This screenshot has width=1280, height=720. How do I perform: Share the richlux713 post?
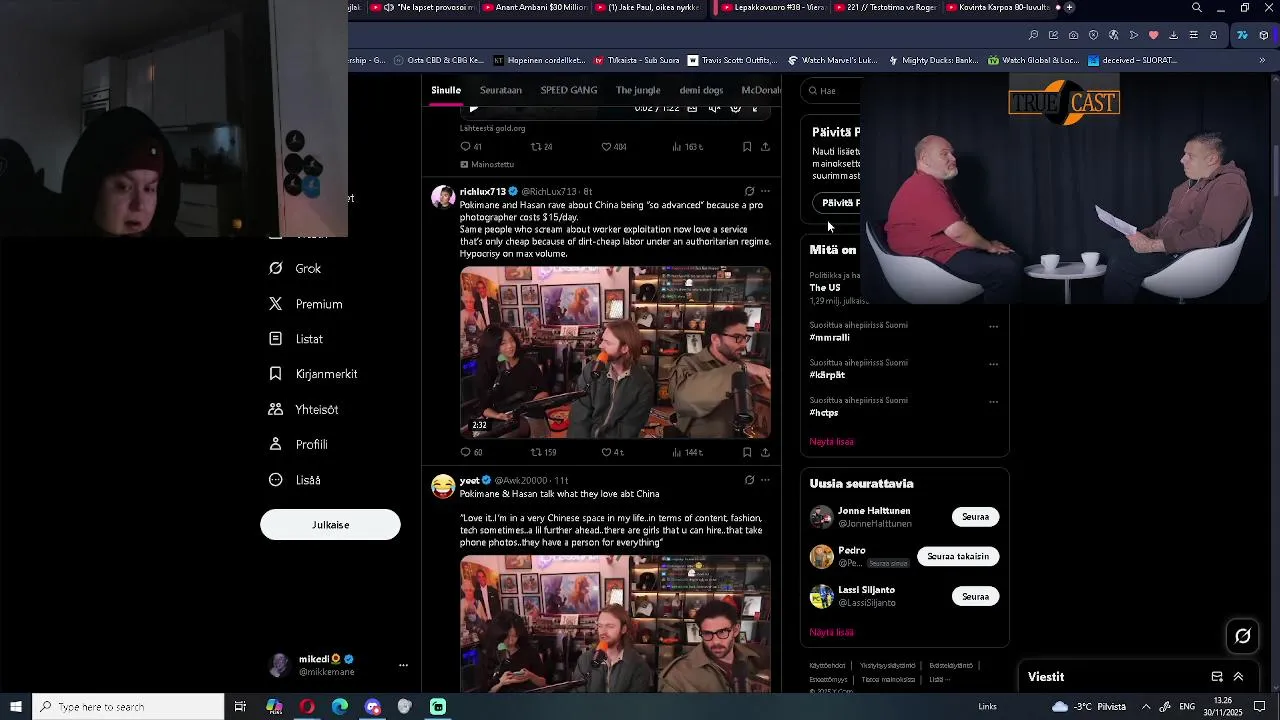(x=765, y=452)
